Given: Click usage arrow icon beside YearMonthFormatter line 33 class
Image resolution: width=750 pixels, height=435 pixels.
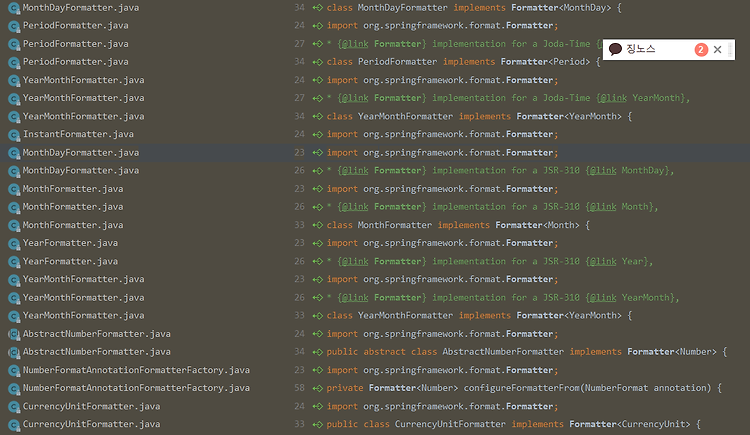Looking at the screenshot, I should (318, 316).
